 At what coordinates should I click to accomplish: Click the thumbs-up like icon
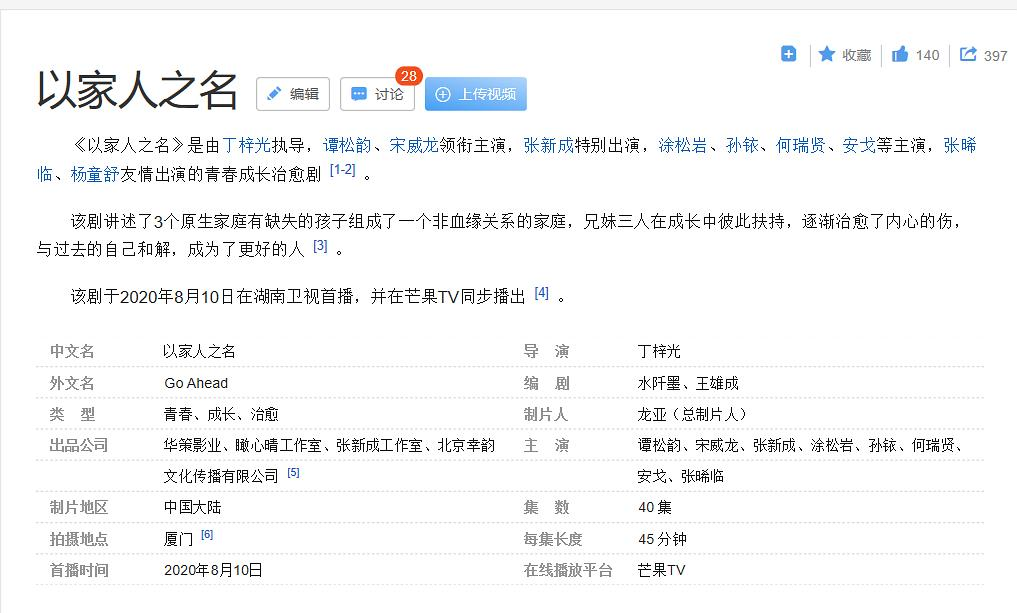(x=900, y=54)
